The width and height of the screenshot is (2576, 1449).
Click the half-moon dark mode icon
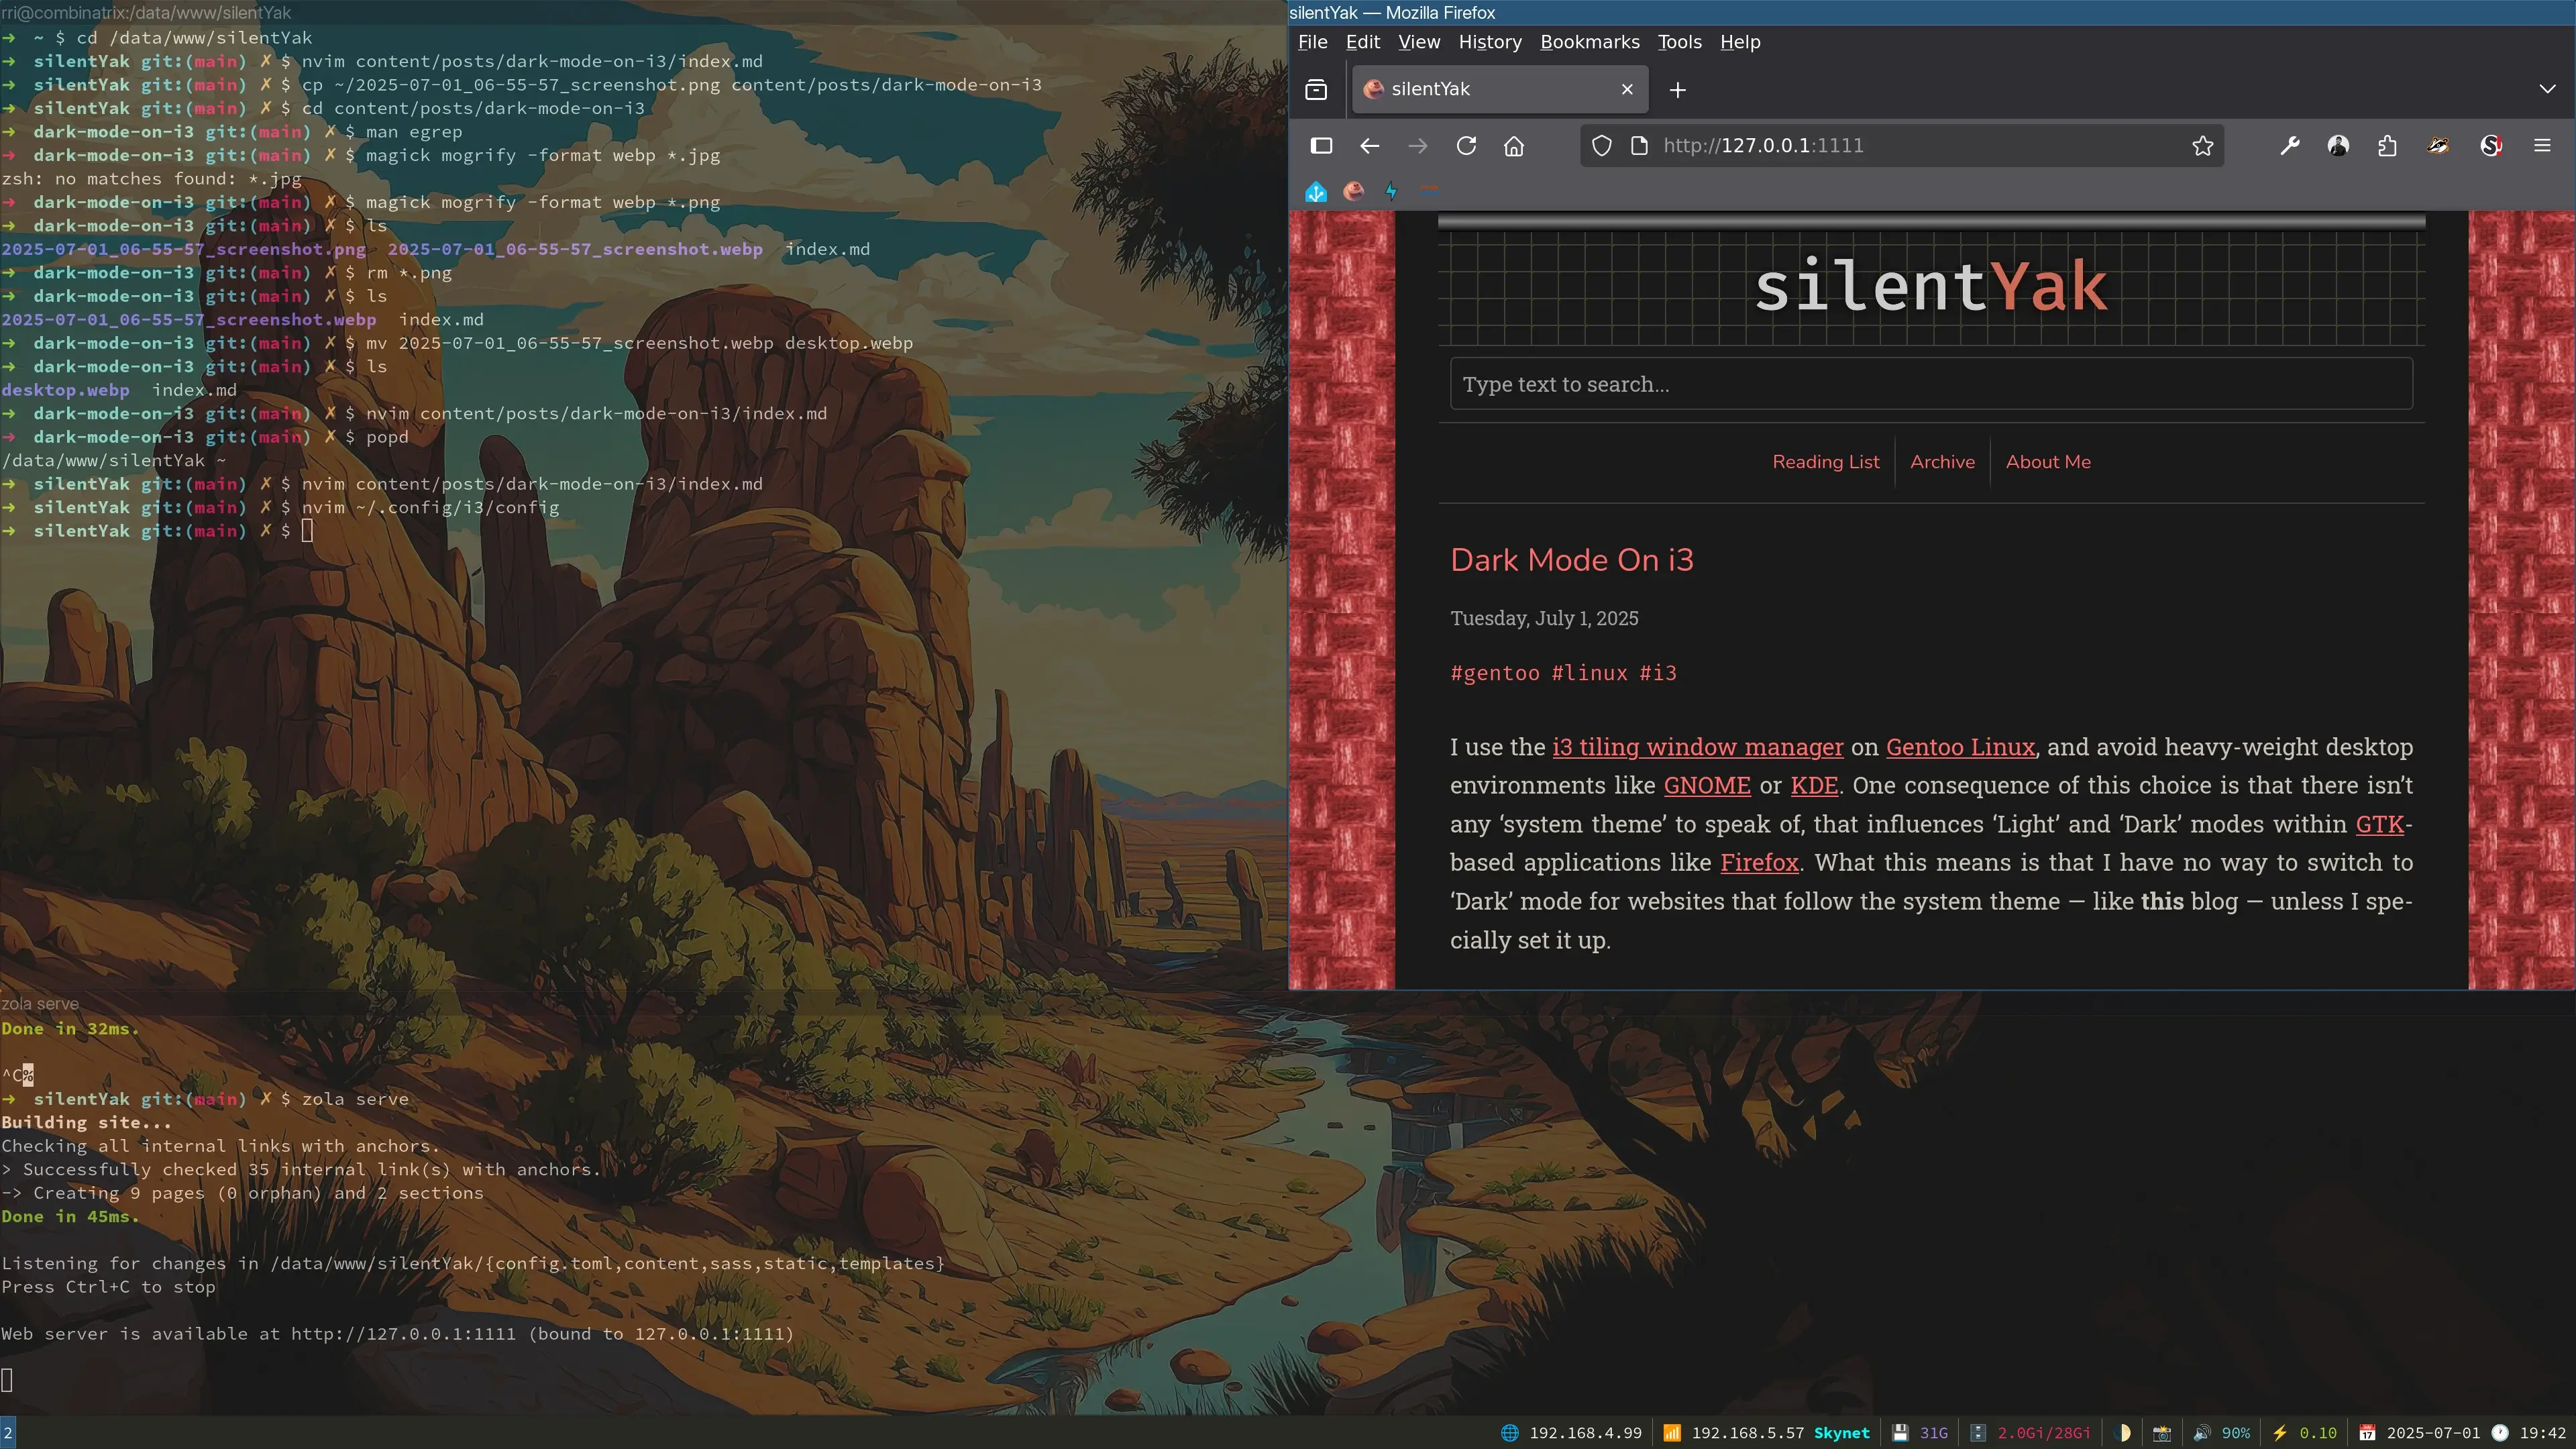[2123, 1433]
